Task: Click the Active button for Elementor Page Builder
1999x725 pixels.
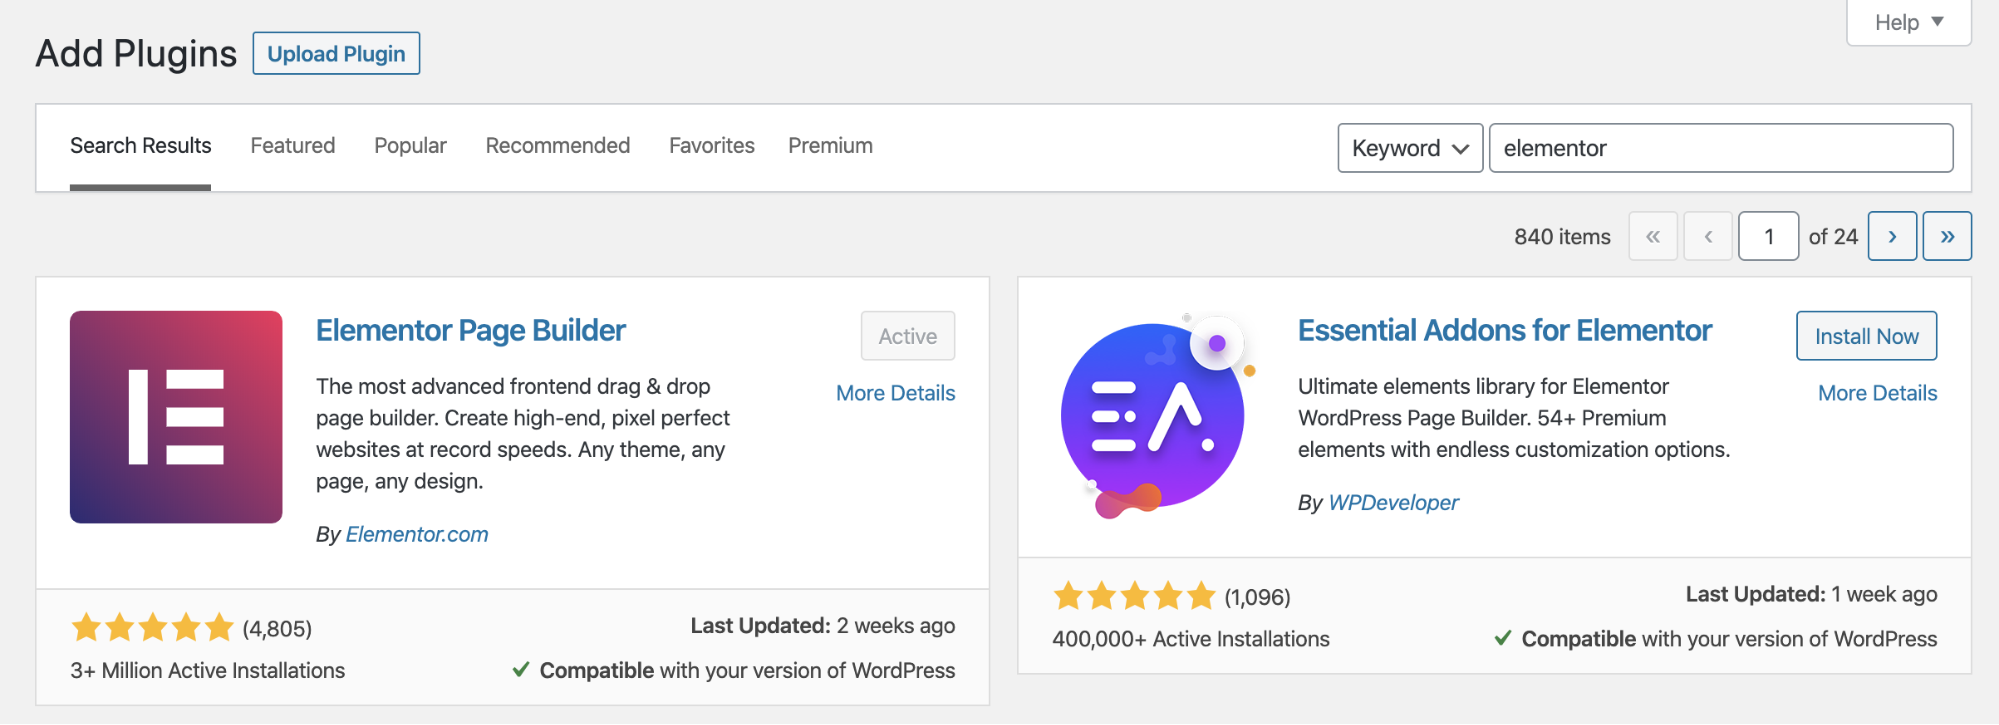Action: pos(908,336)
